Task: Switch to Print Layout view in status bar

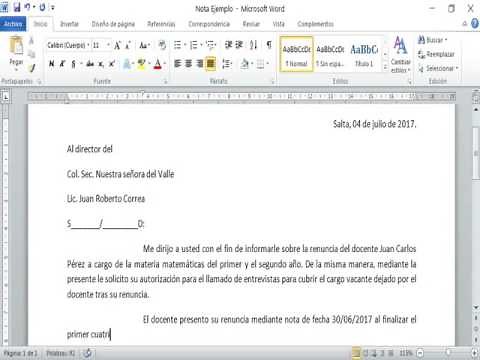Action: point(356,353)
